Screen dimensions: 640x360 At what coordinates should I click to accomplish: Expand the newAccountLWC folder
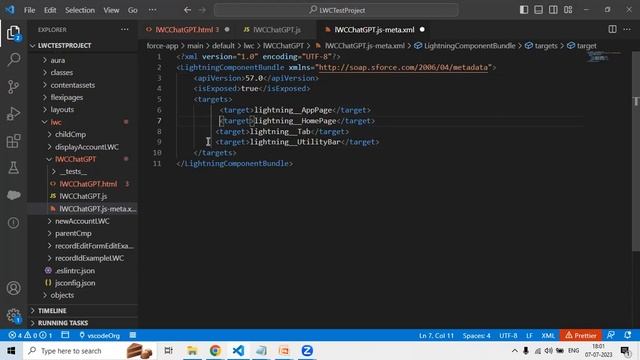(82, 221)
